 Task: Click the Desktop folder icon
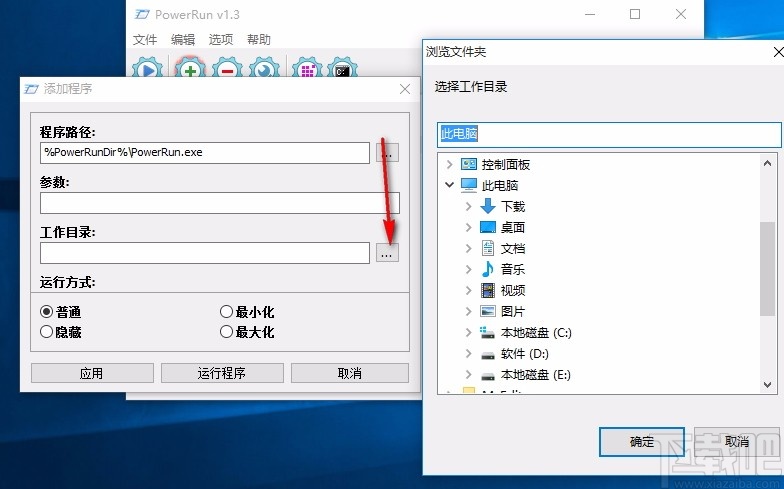click(x=488, y=227)
